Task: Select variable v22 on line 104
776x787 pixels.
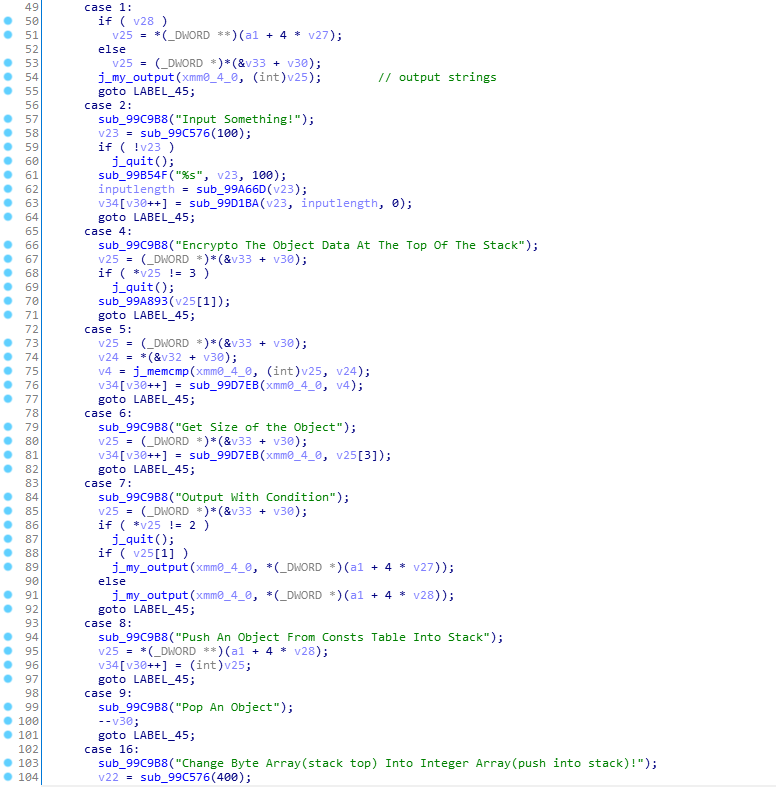Action: [x=108, y=777]
